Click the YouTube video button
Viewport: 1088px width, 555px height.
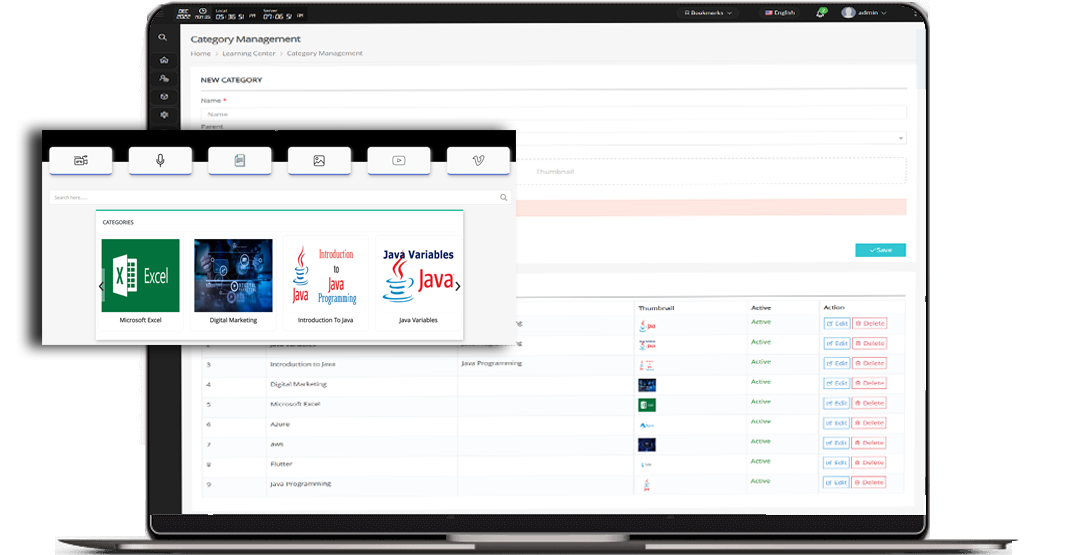[399, 160]
